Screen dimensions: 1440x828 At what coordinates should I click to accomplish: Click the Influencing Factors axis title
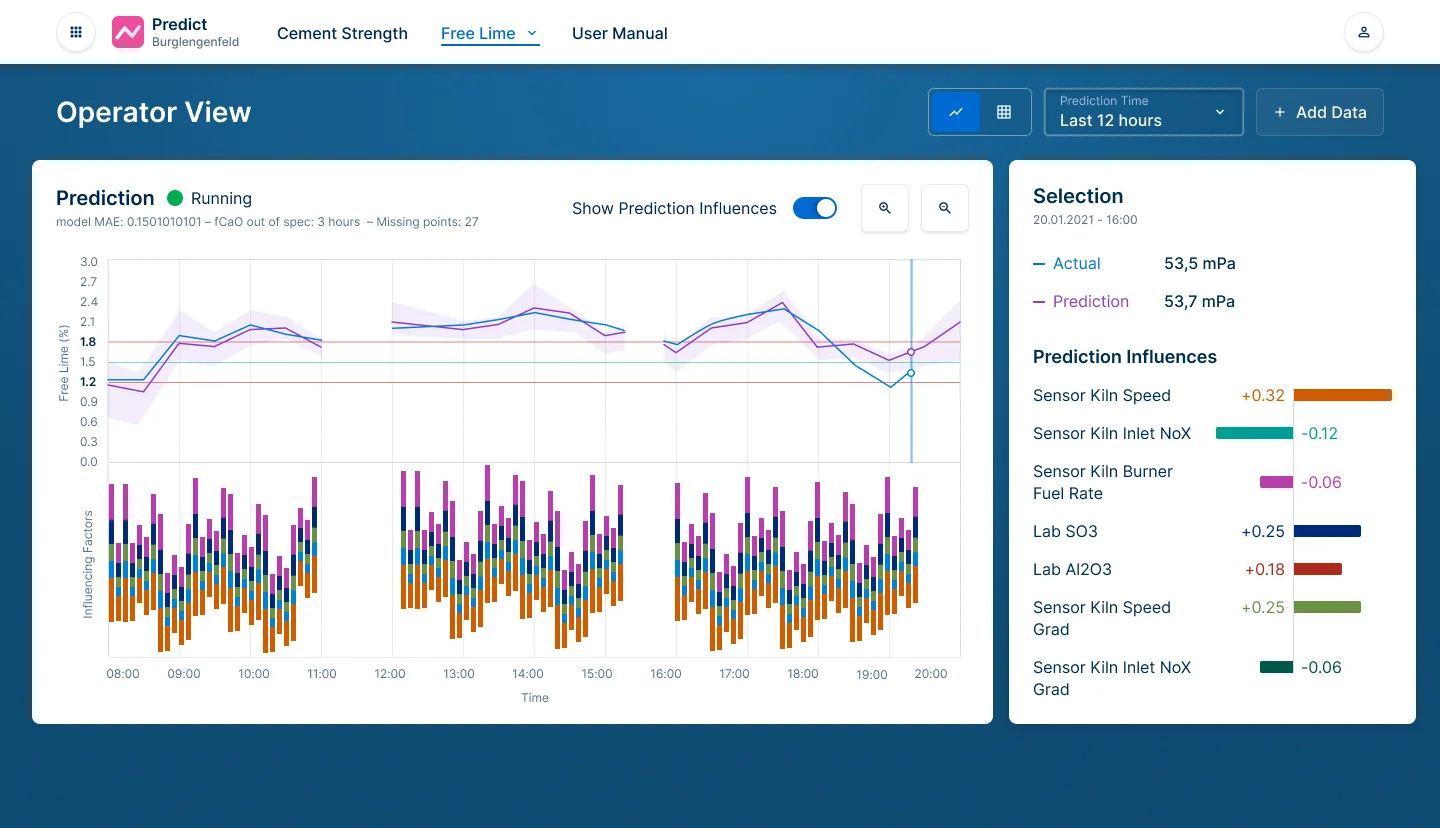(x=88, y=564)
